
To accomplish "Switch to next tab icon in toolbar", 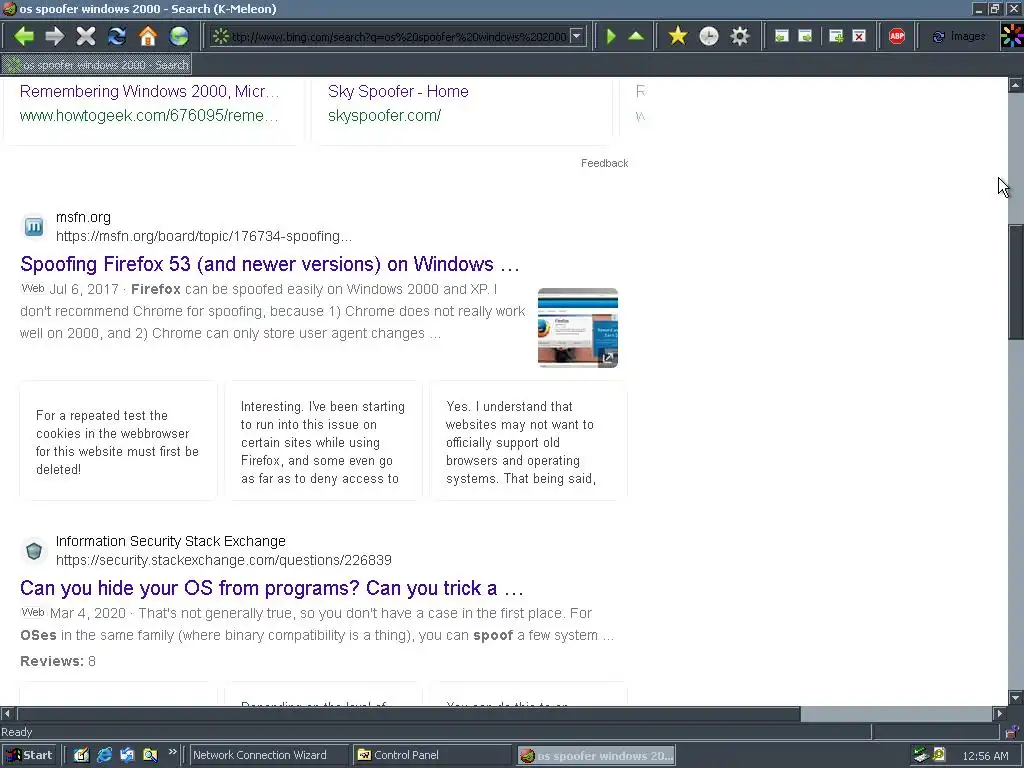I will click(805, 37).
